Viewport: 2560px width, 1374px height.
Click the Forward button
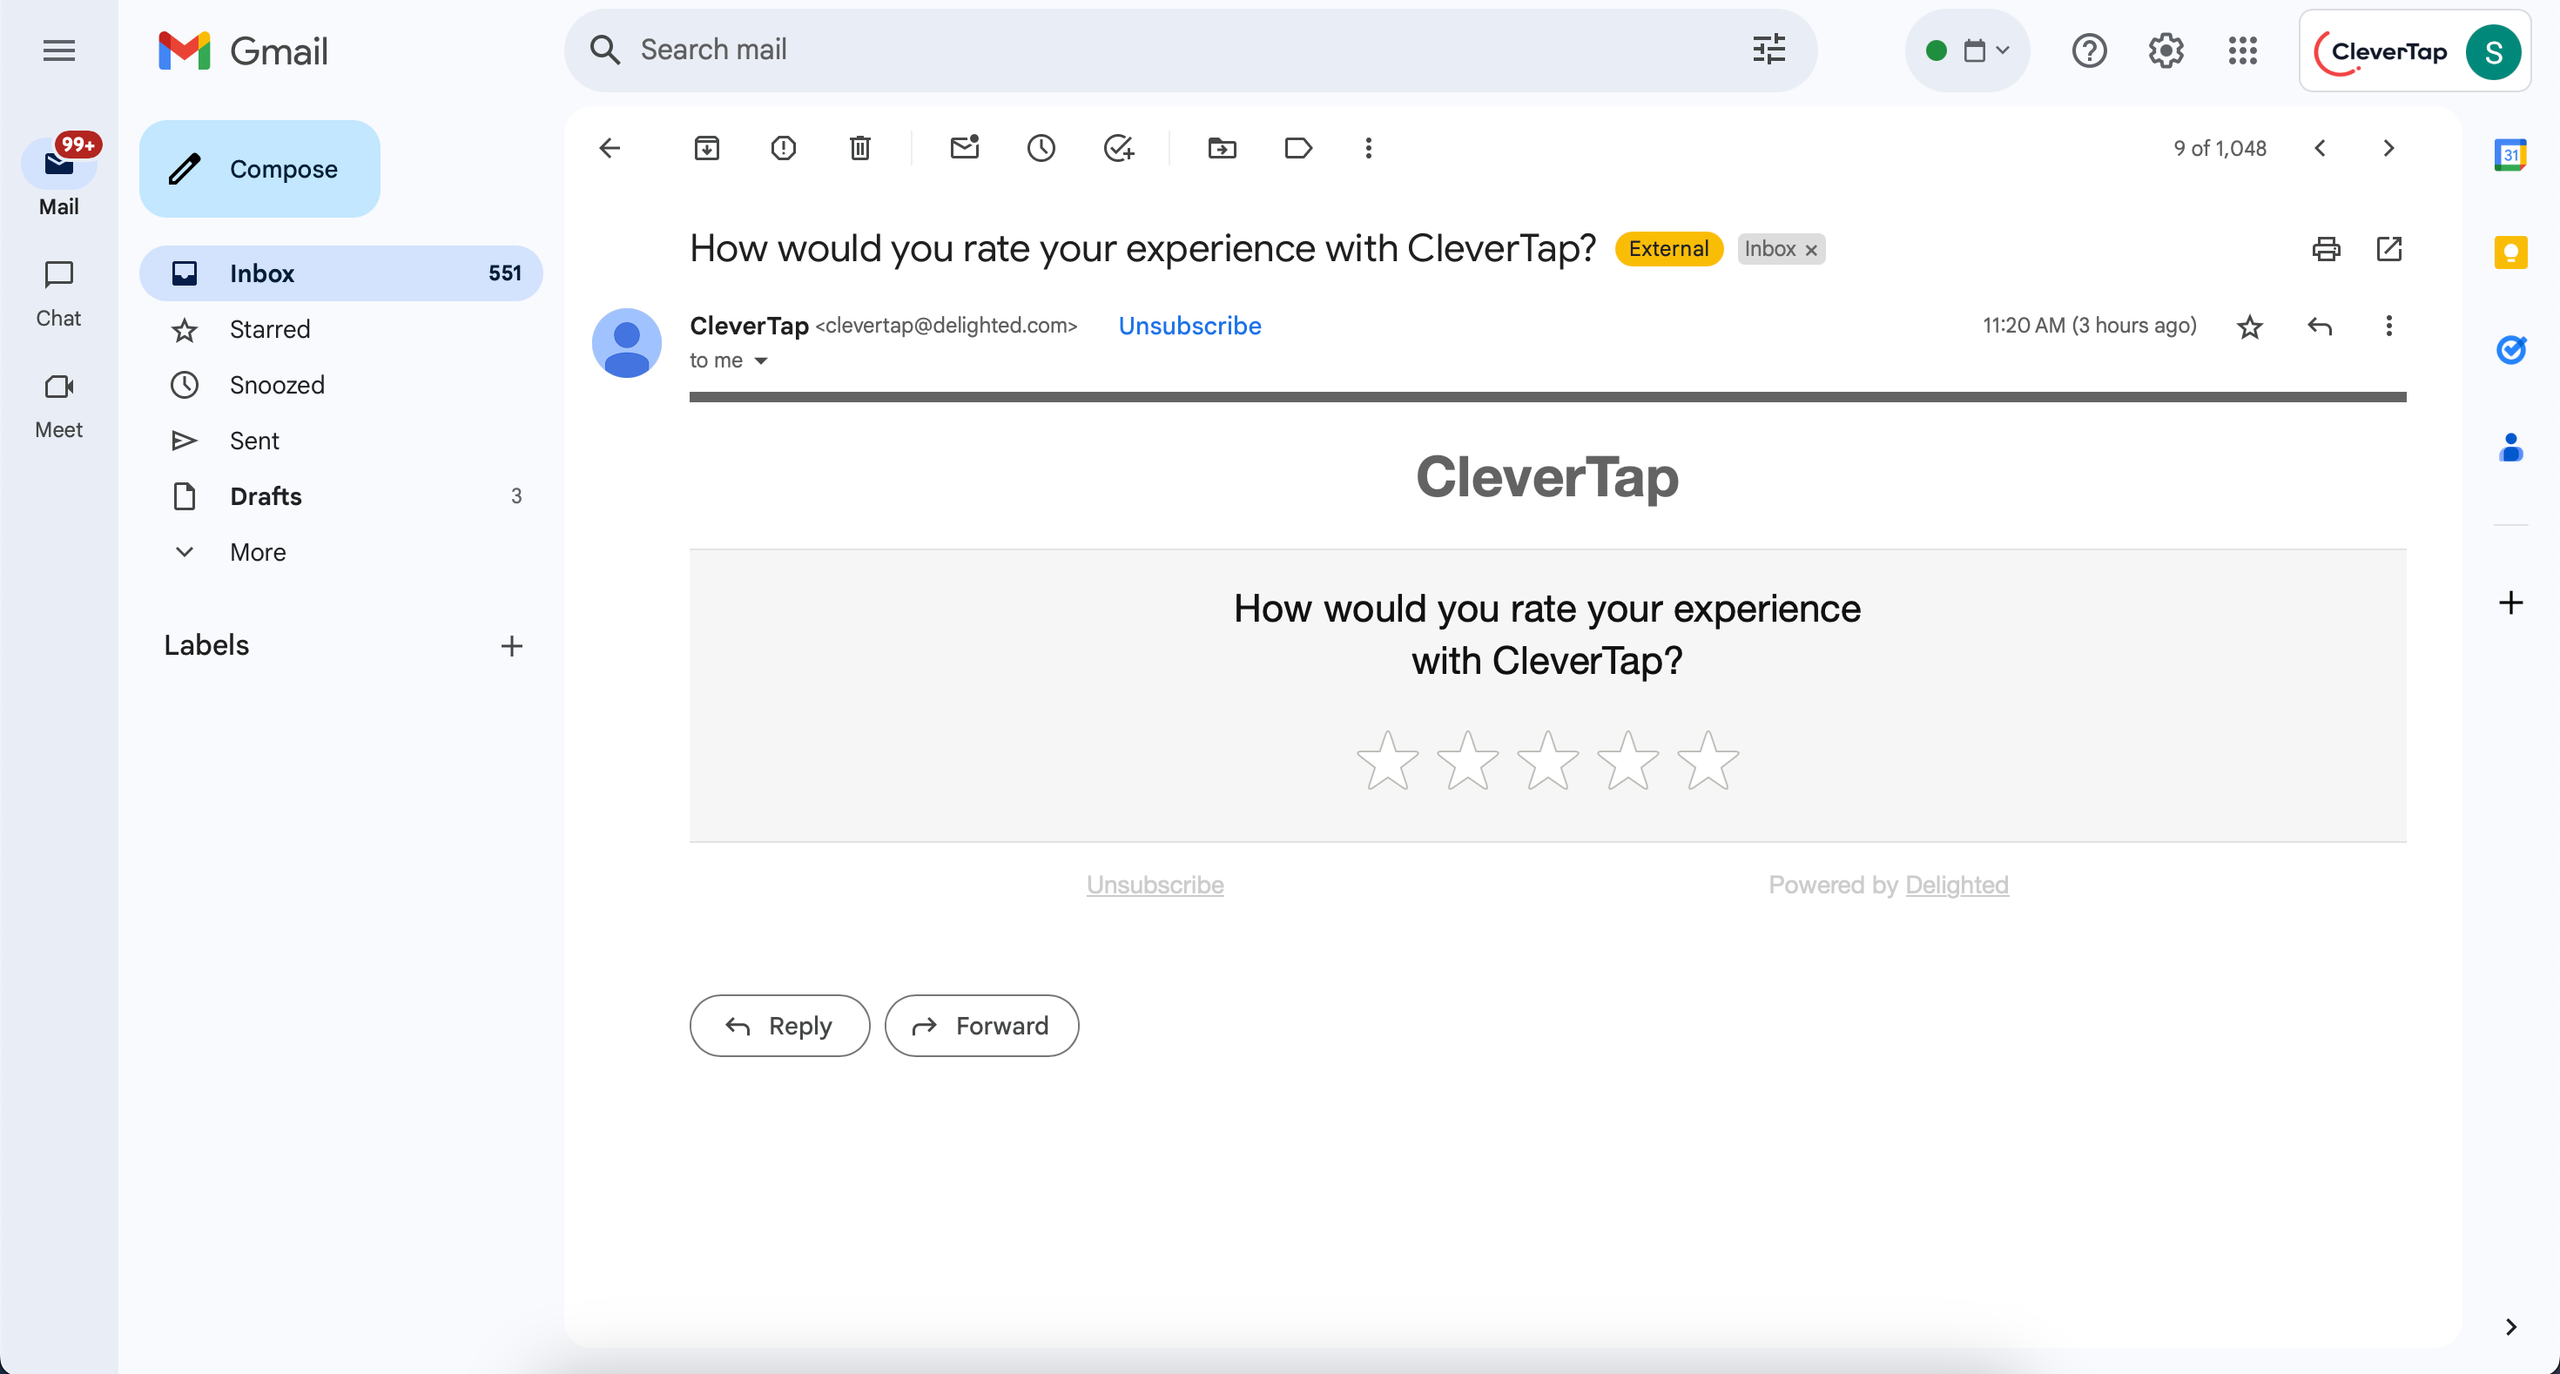[981, 1025]
